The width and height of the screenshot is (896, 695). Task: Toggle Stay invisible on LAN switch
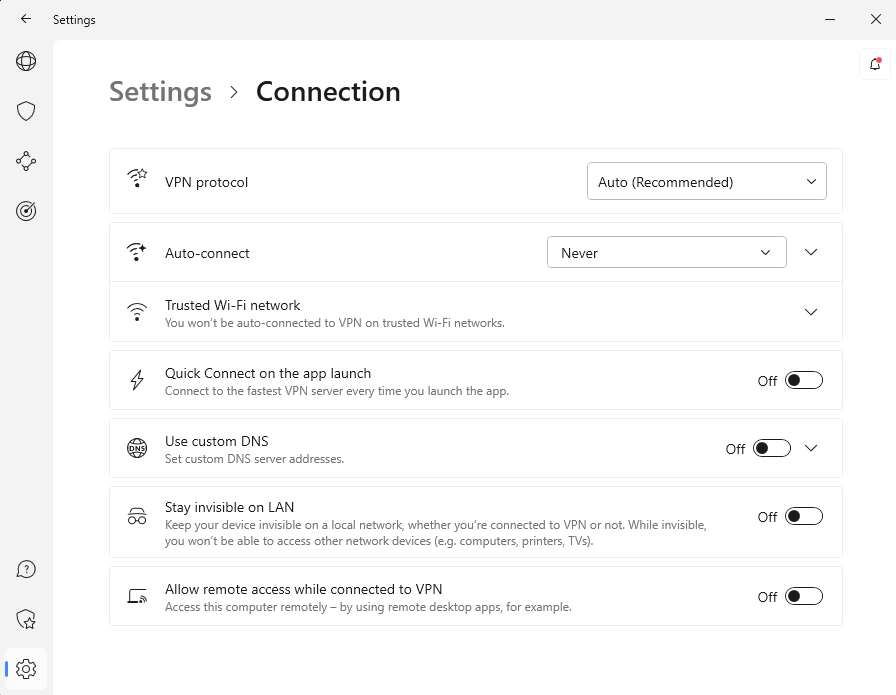[803, 516]
